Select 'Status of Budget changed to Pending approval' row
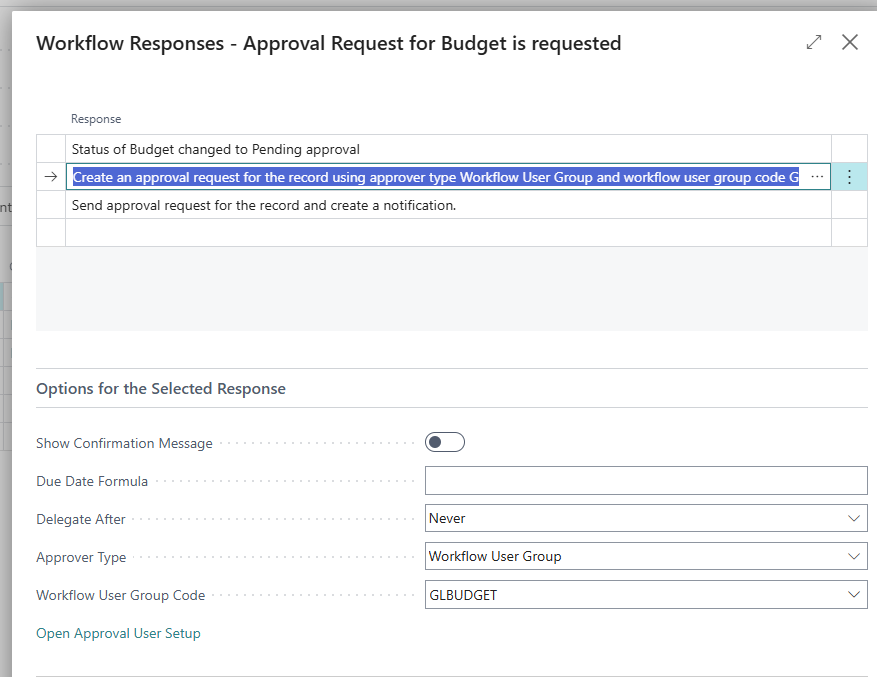The height and width of the screenshot is (677, 877). (216, 149)
